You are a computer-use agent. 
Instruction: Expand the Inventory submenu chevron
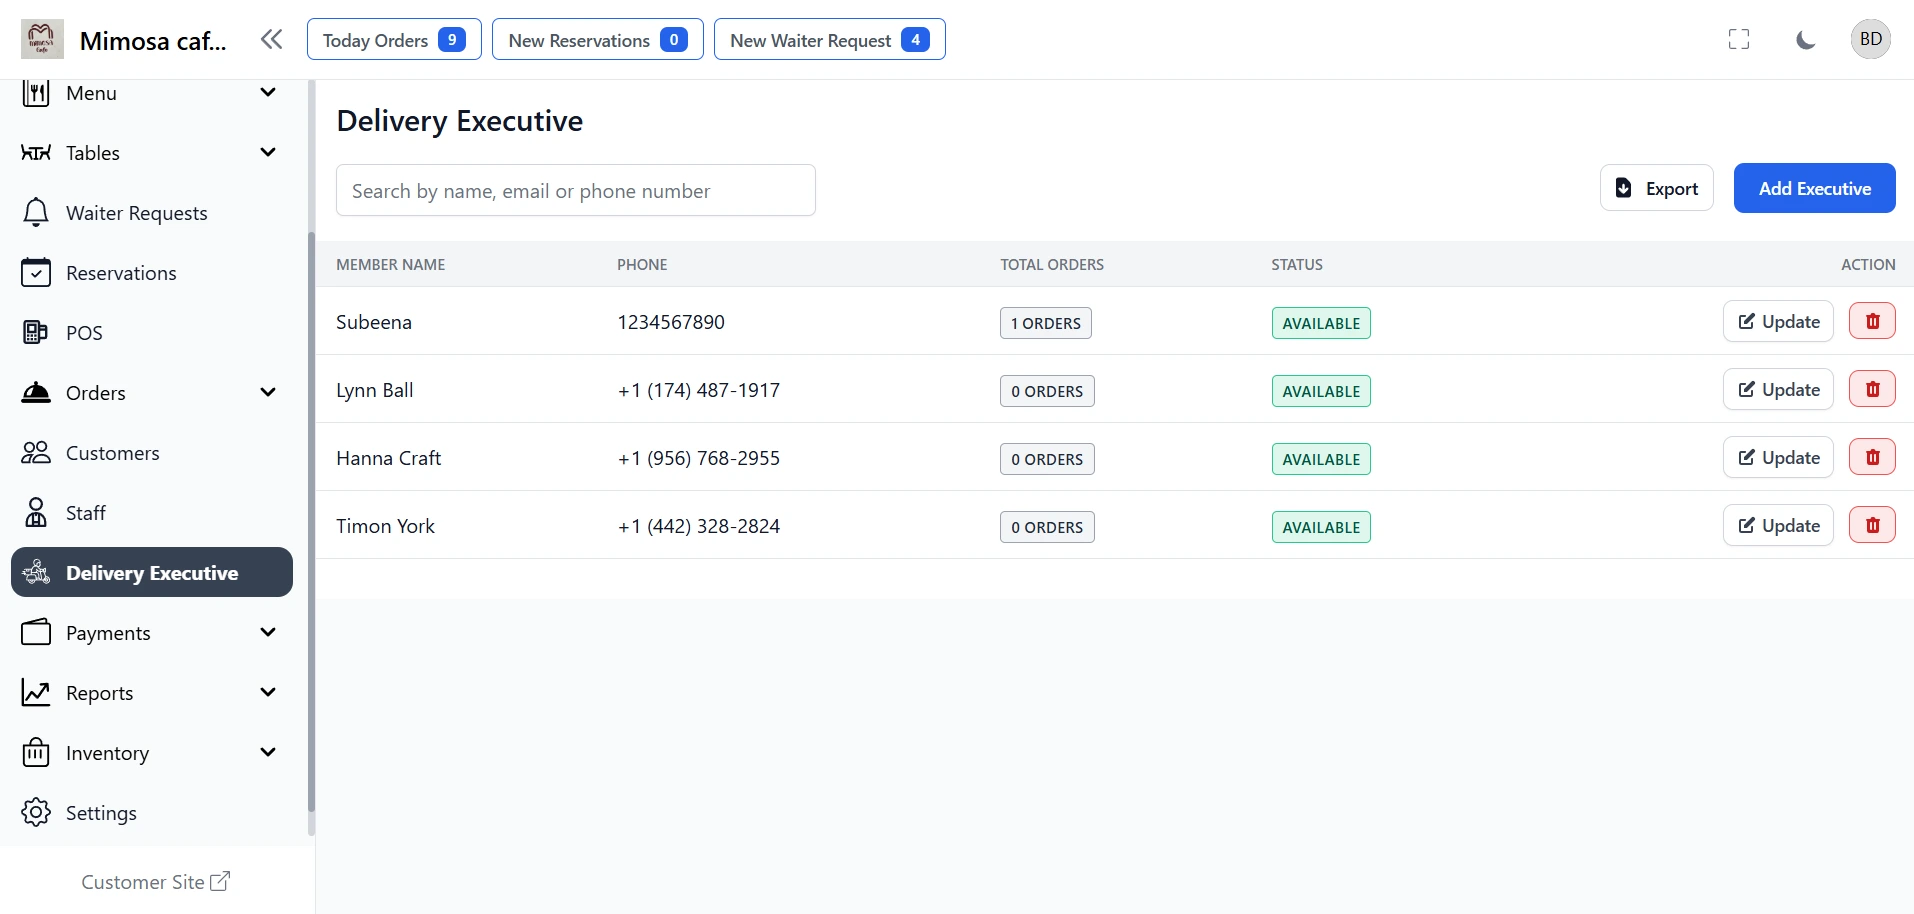(267, 753)
